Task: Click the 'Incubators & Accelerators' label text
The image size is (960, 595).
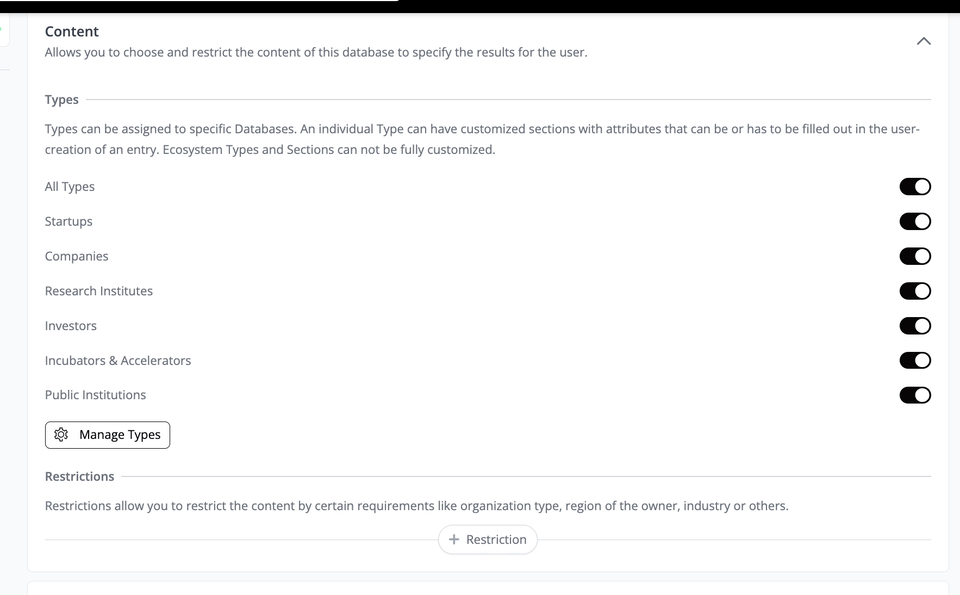Action: point(118,360)
